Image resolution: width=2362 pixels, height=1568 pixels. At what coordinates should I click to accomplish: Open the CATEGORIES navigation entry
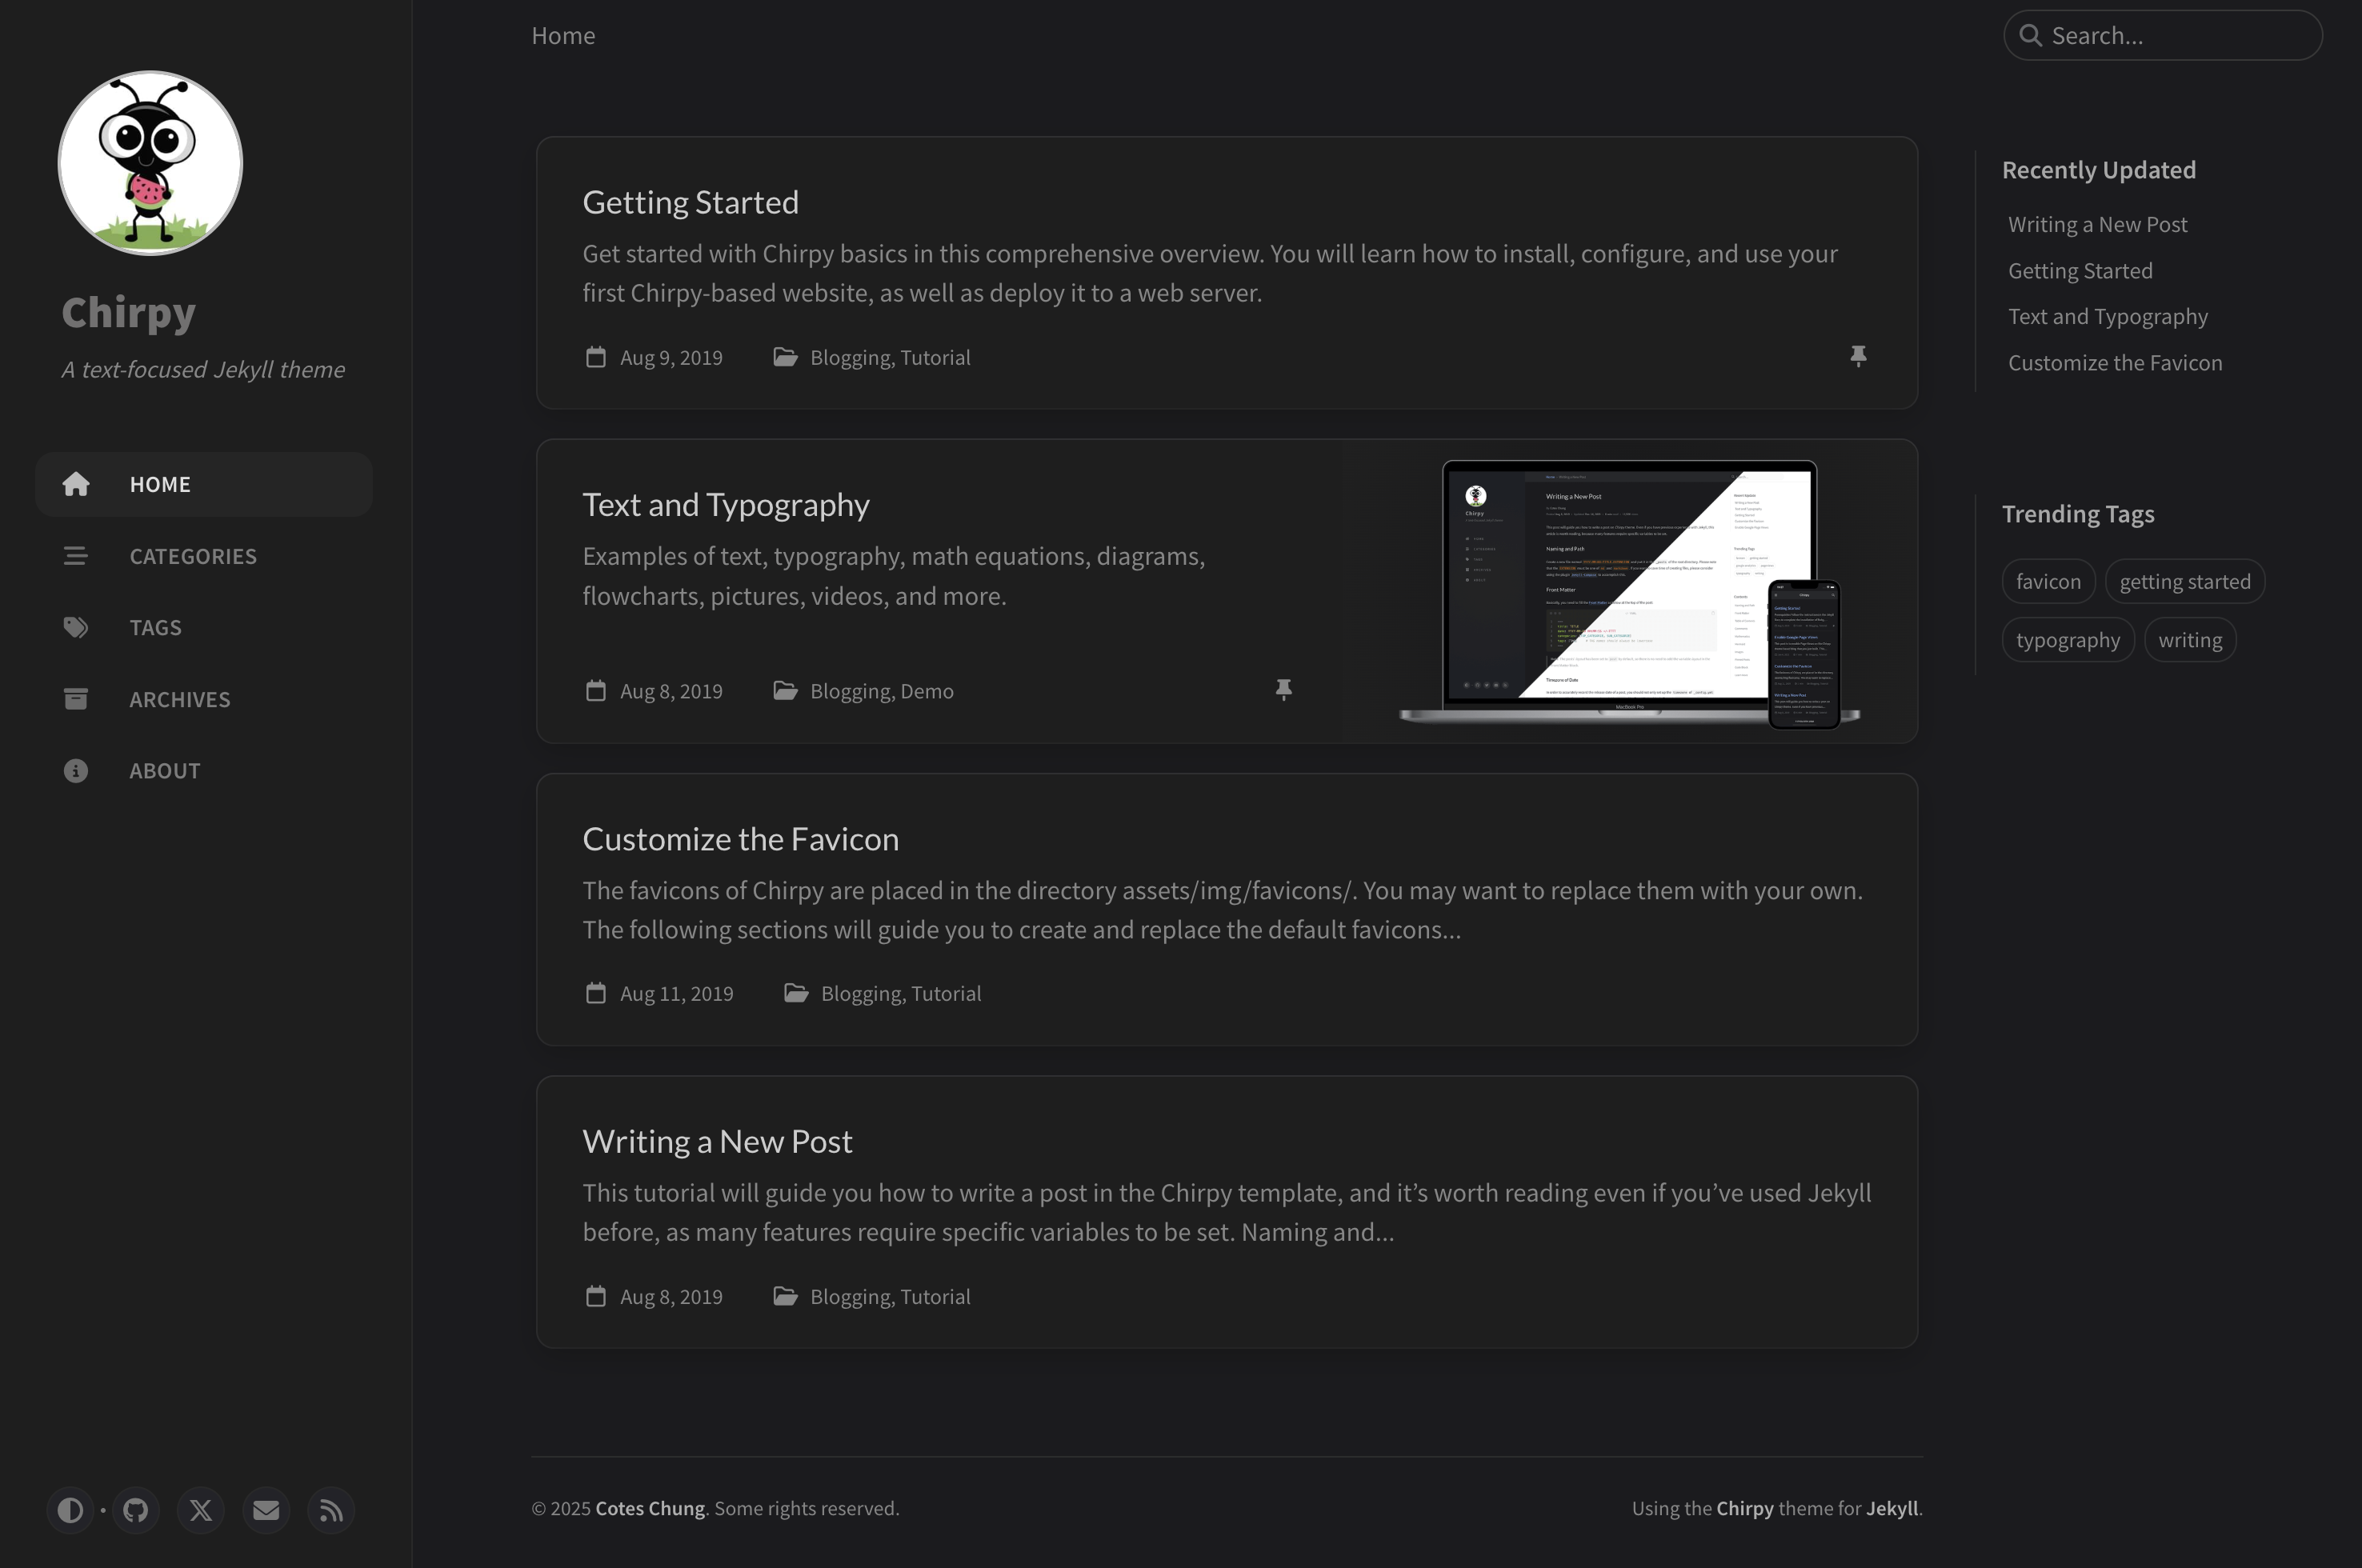tap(193, 556)
